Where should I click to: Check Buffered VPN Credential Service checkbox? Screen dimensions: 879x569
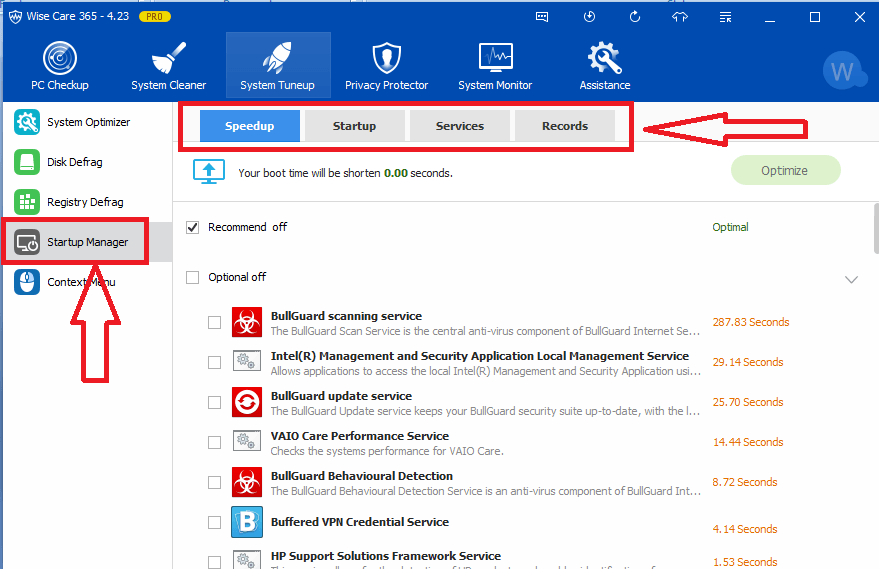[214, 522]
